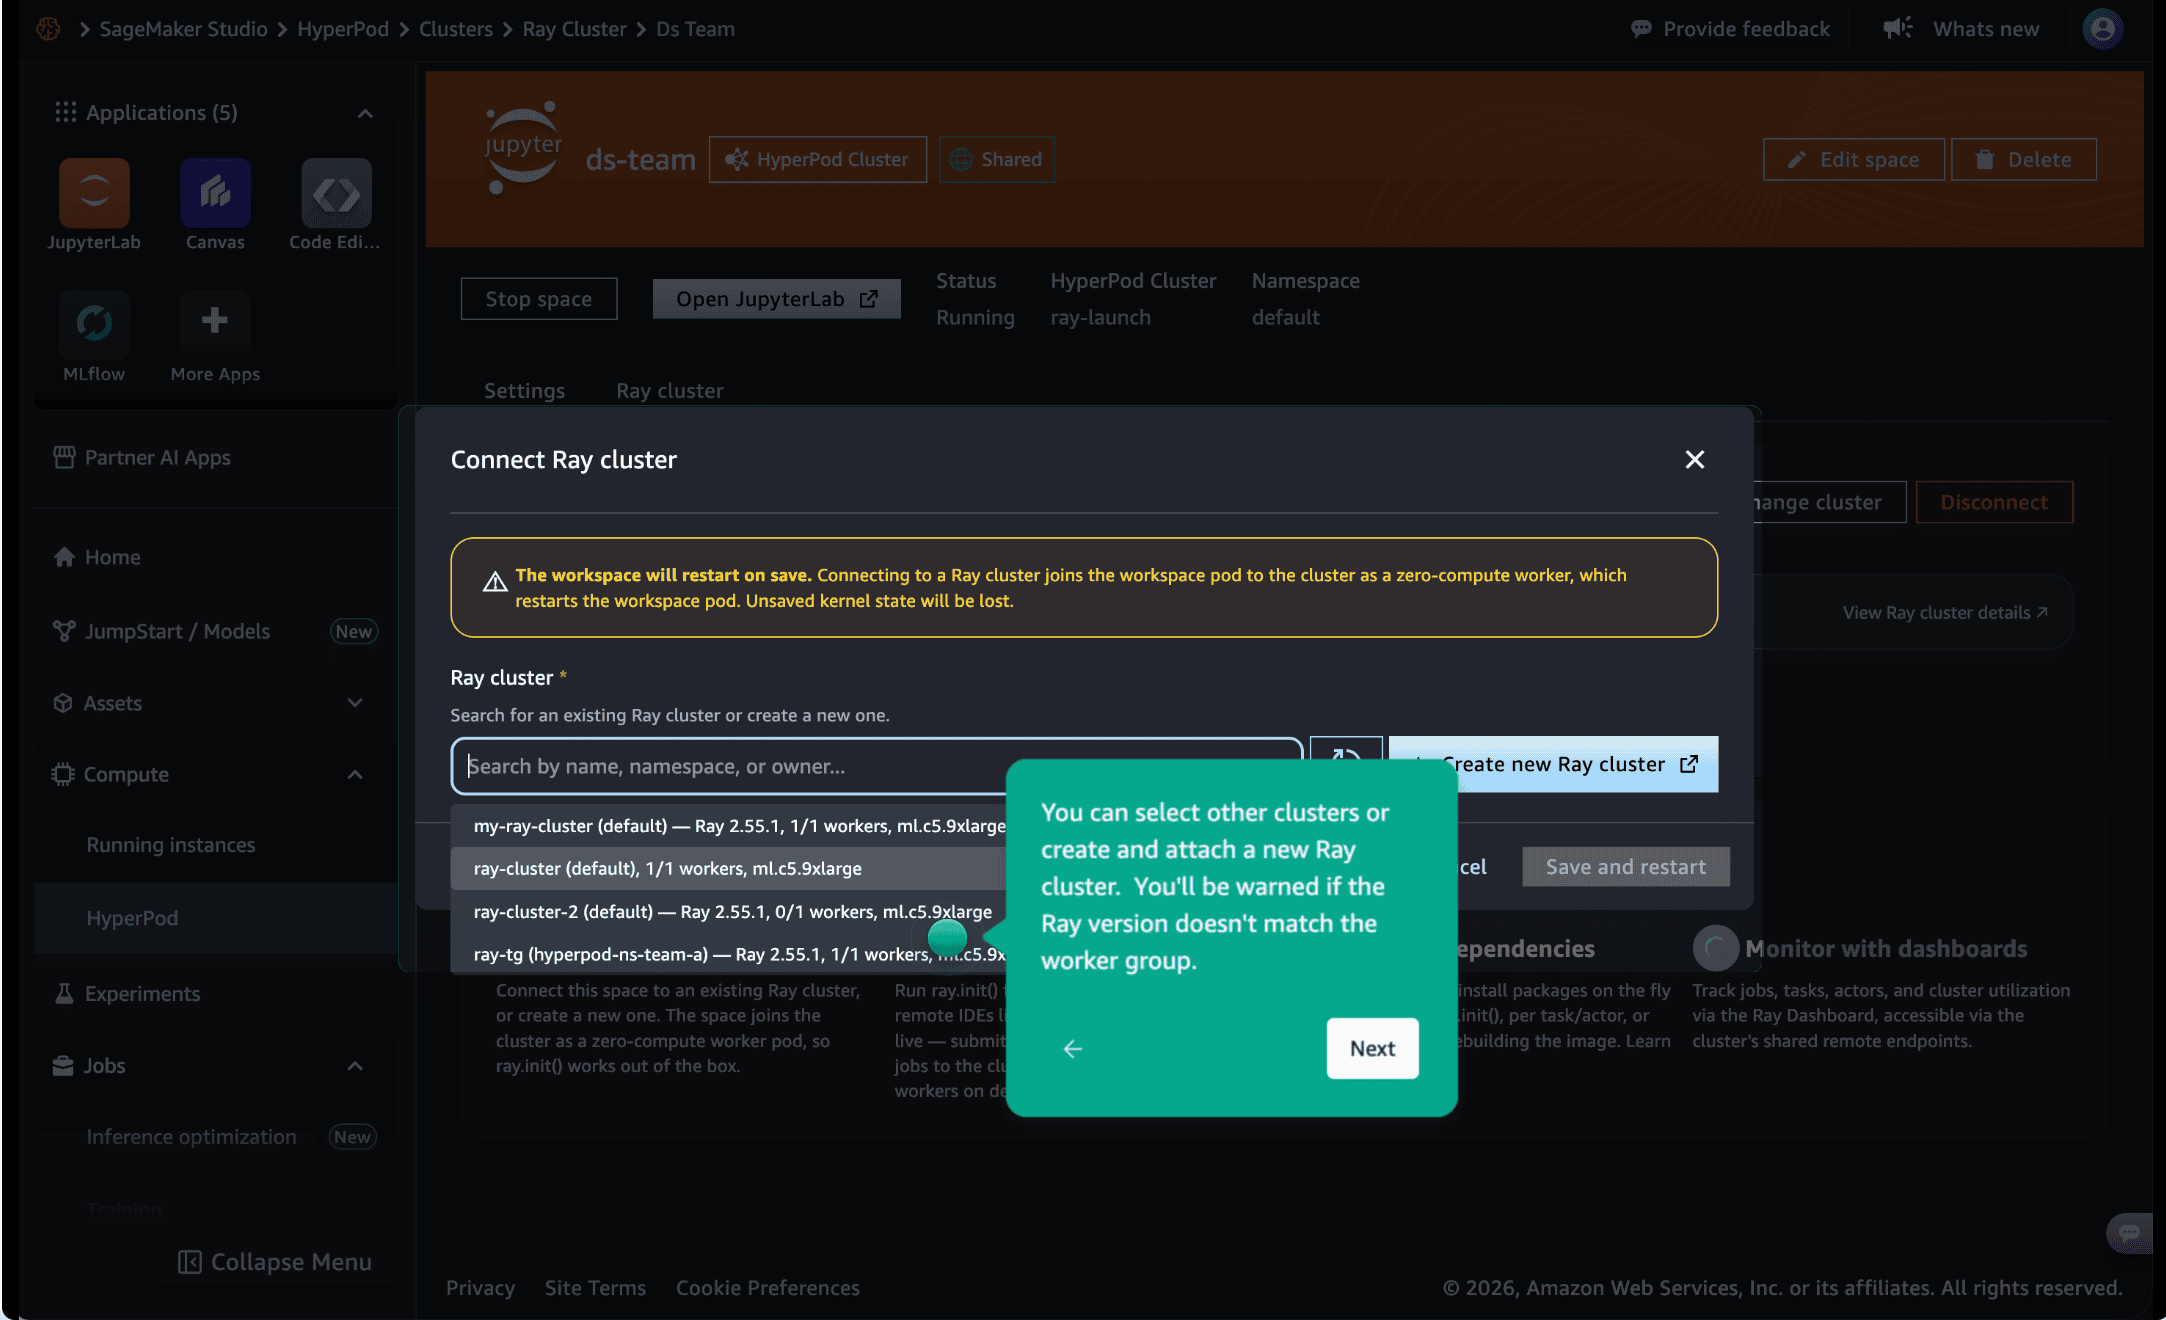
Task: Refresh the Ray cluster list
Action: [1346, 757]
